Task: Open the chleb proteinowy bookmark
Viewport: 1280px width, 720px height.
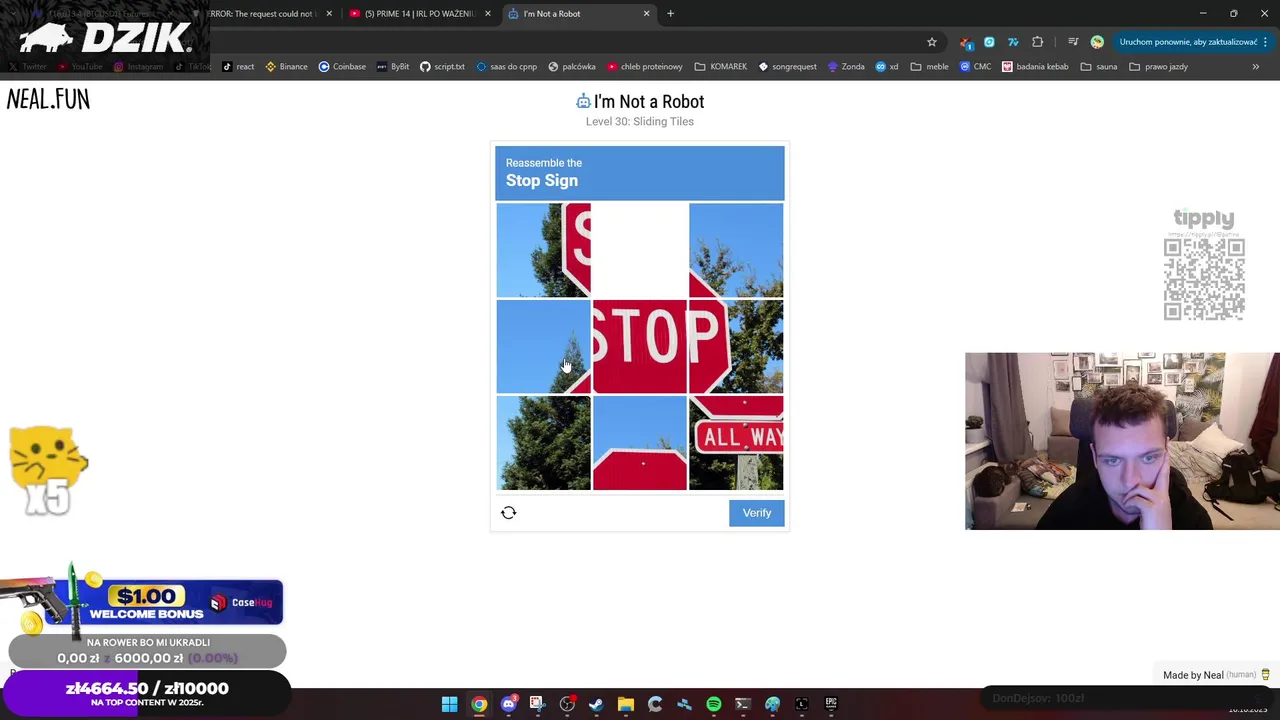Action: [x=644, y=67]
